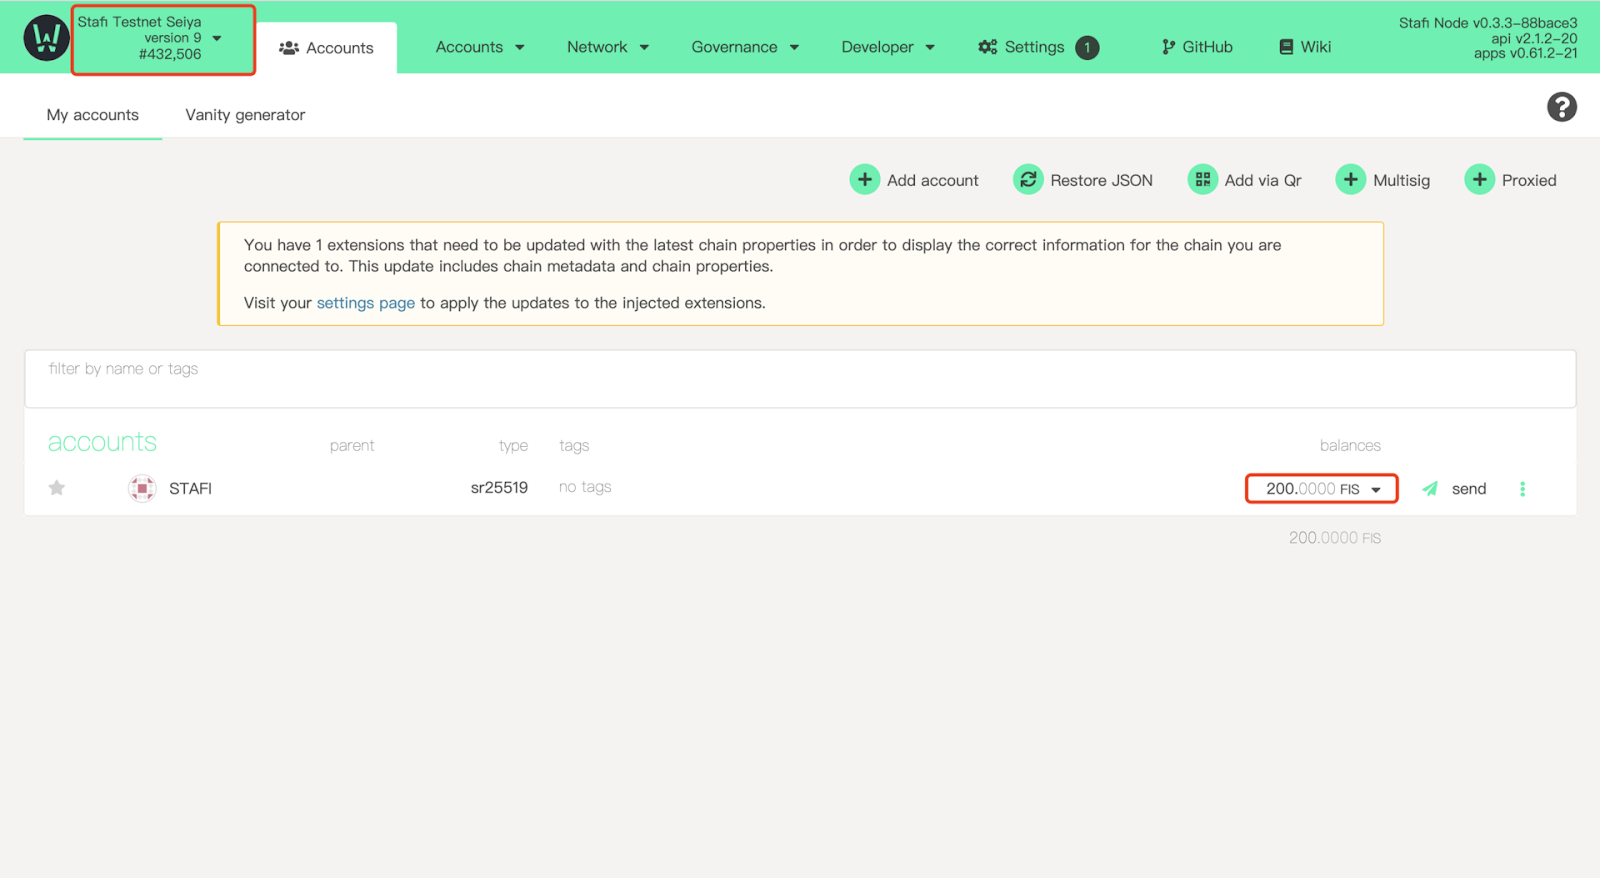Click the no tags entry for STAFI

(x=585, y=487)
